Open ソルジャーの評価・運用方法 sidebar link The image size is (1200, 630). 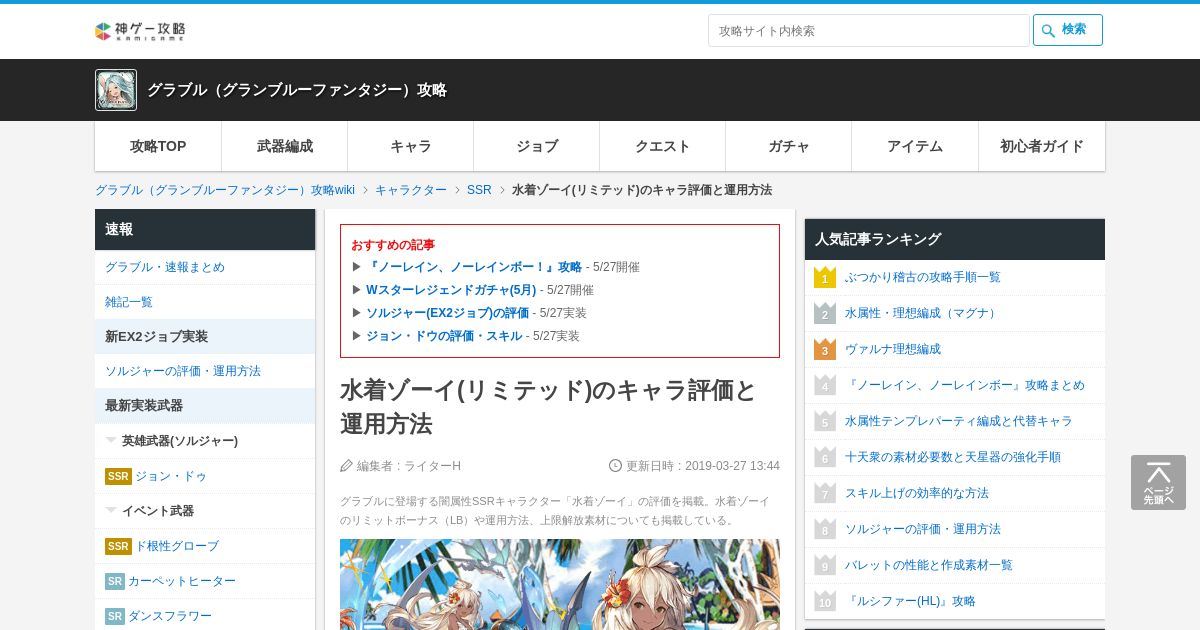click(x=183, y=371)
